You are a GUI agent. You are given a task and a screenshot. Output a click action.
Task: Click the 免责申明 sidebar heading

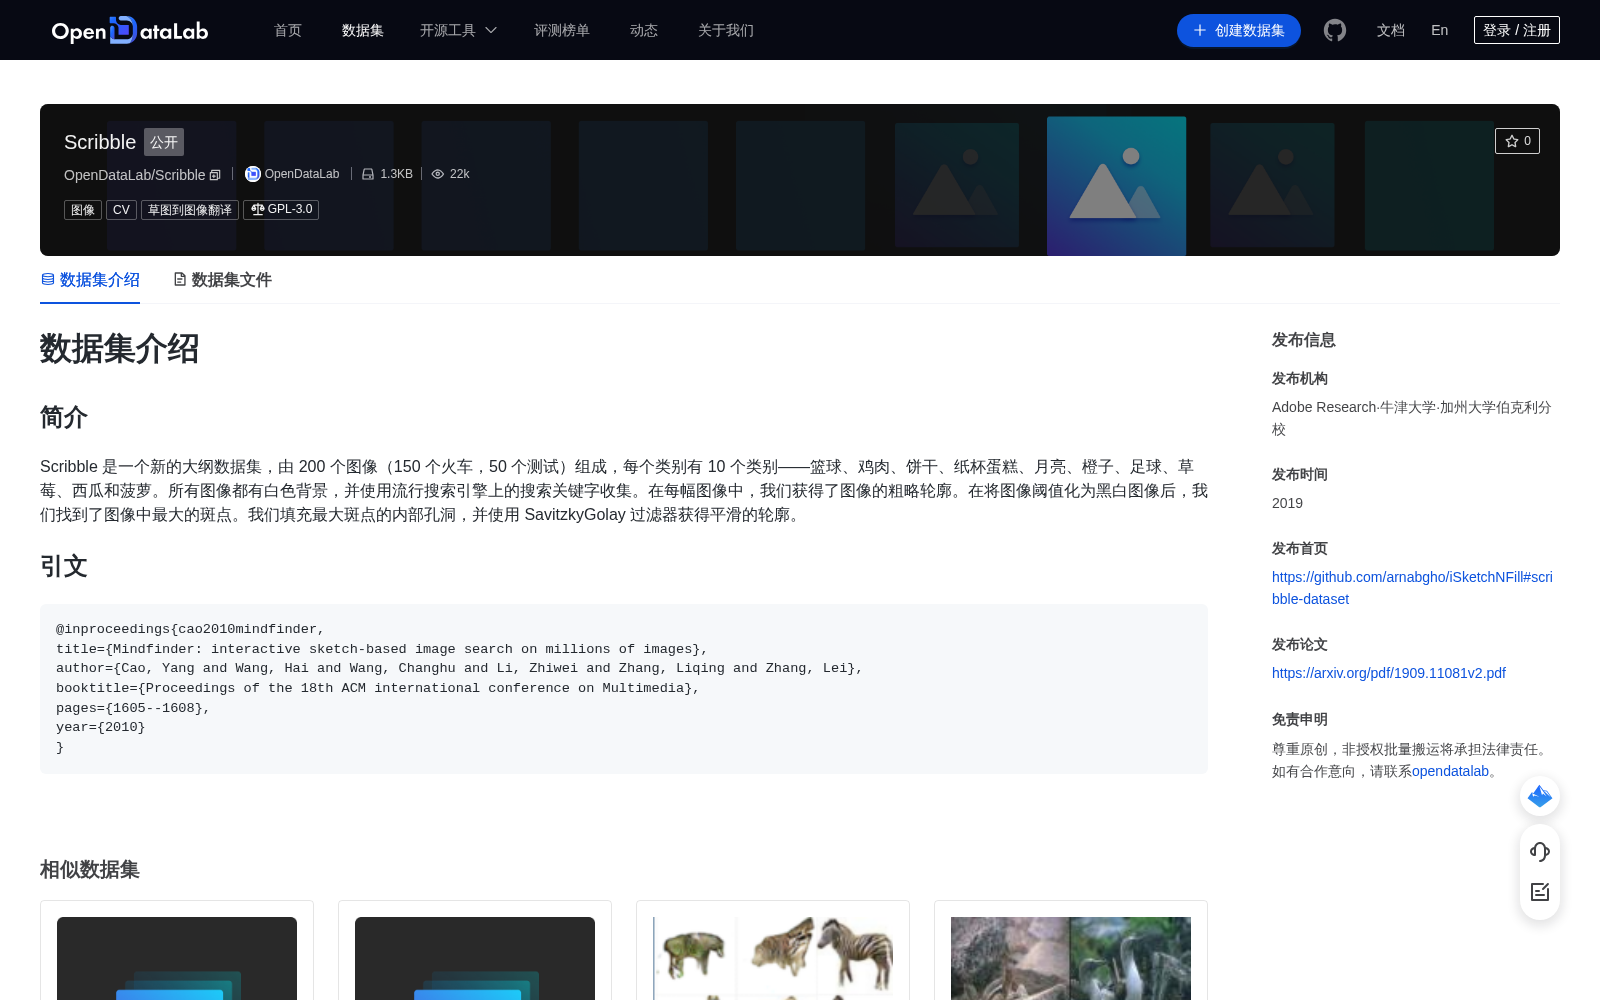click(1300, 719)
